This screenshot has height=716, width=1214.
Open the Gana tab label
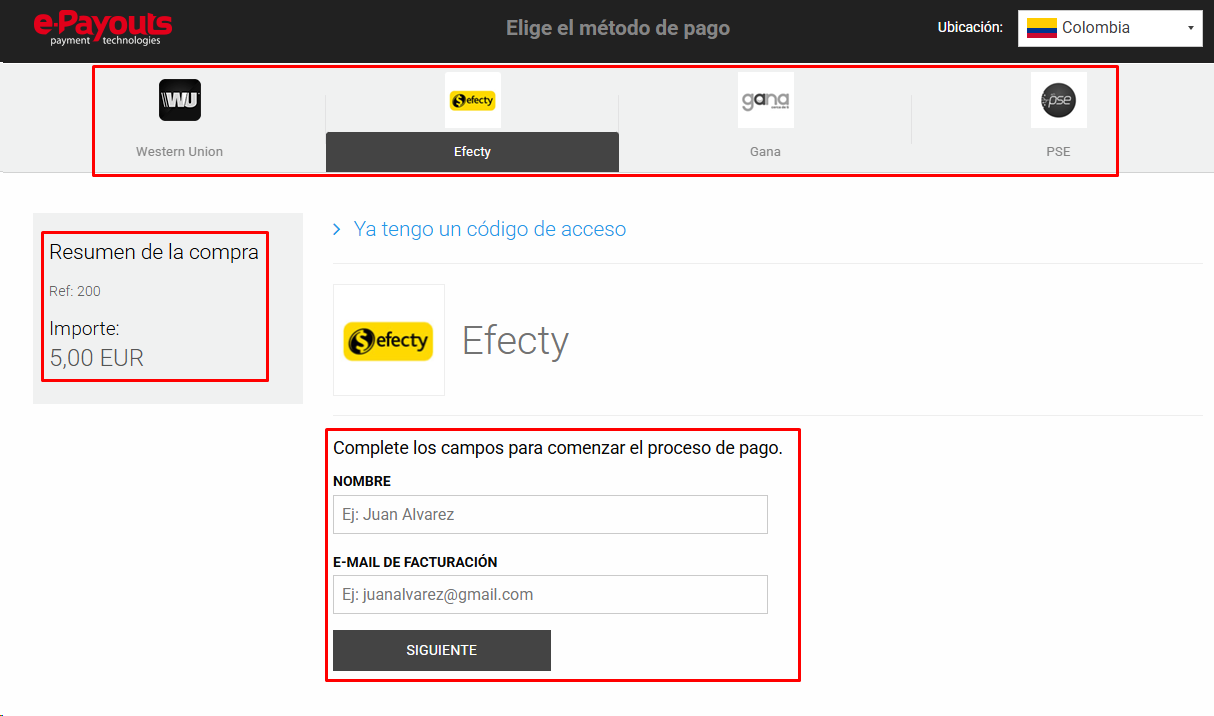766,152
